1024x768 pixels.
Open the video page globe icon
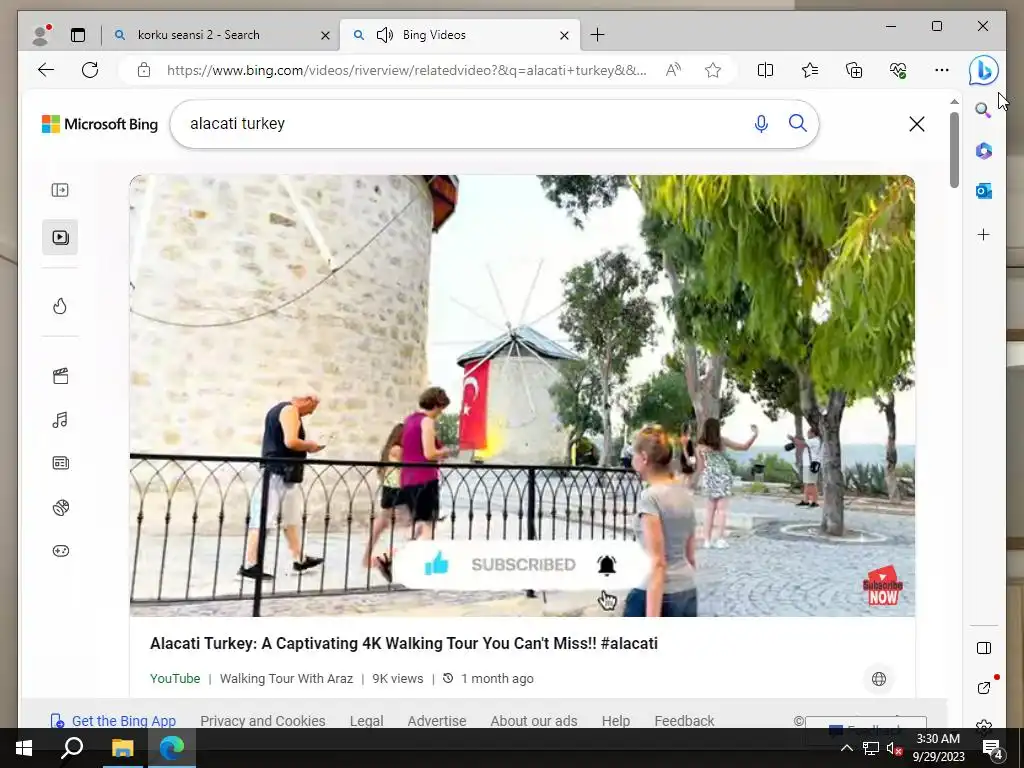click(879, 679)
